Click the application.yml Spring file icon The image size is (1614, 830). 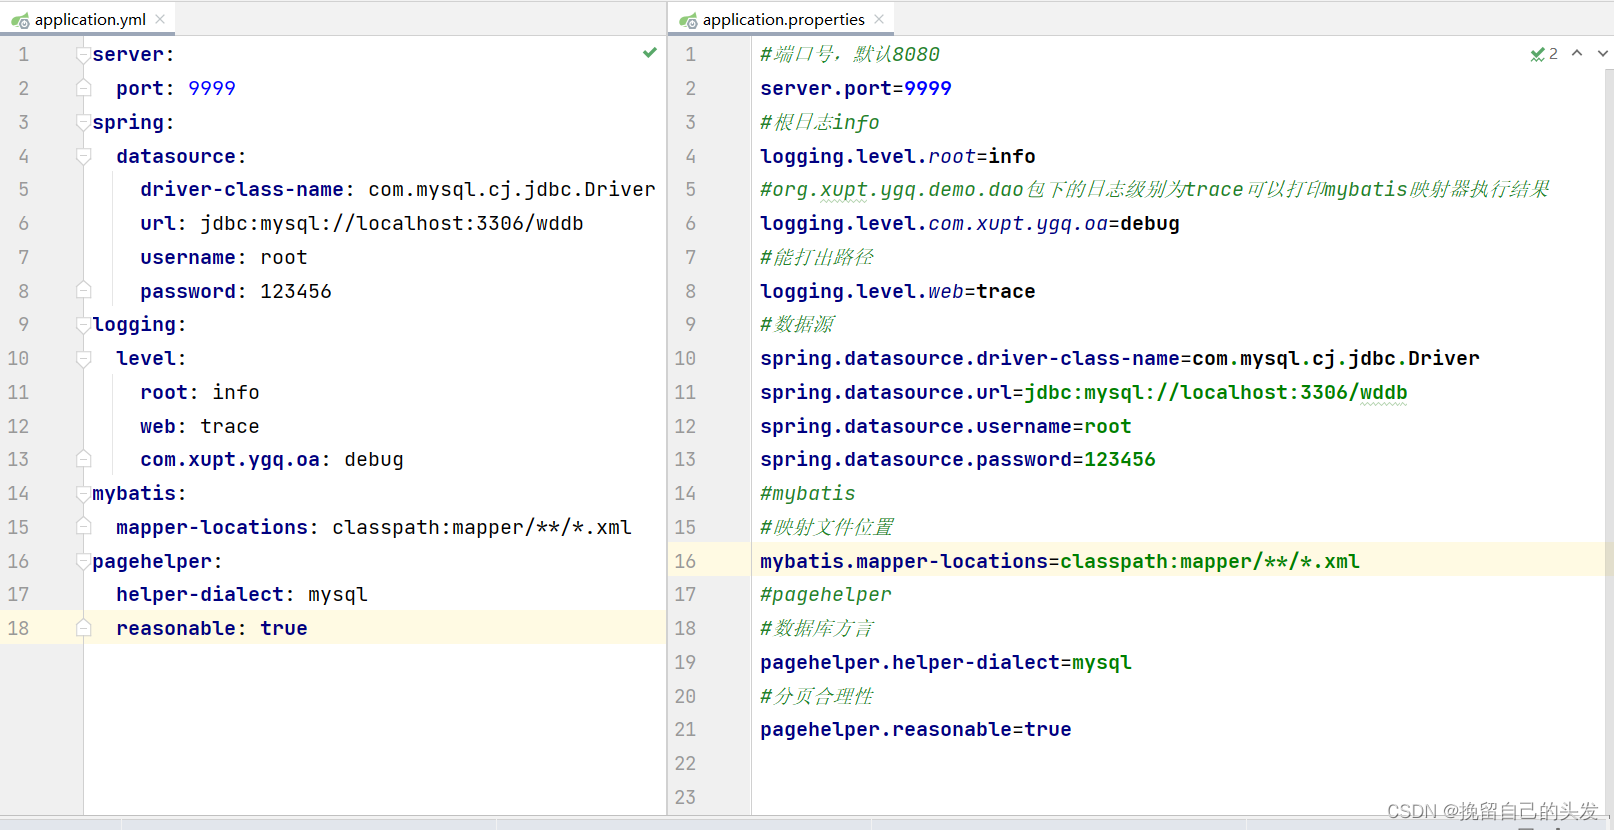[x=20, y=20]
